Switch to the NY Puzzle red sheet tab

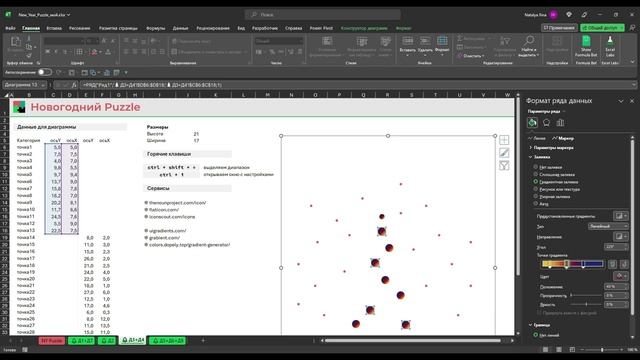pyautogui.click(x=52, y=340)
